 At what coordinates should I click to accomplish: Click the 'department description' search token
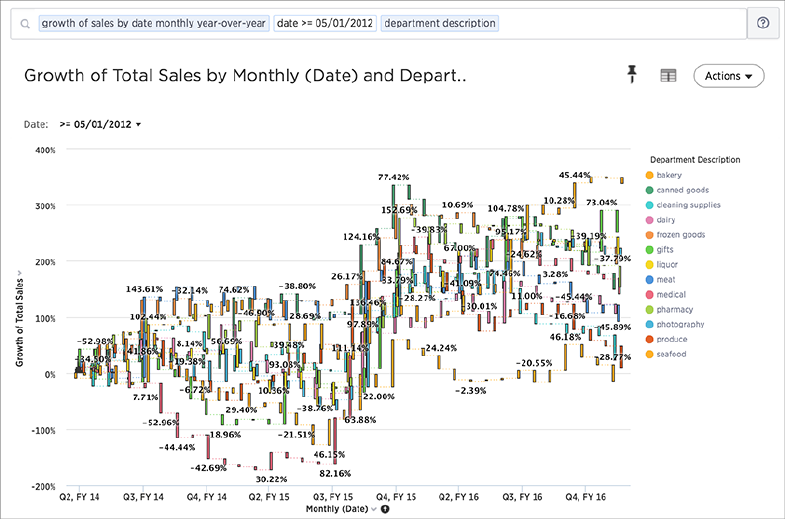pos(440,24)
